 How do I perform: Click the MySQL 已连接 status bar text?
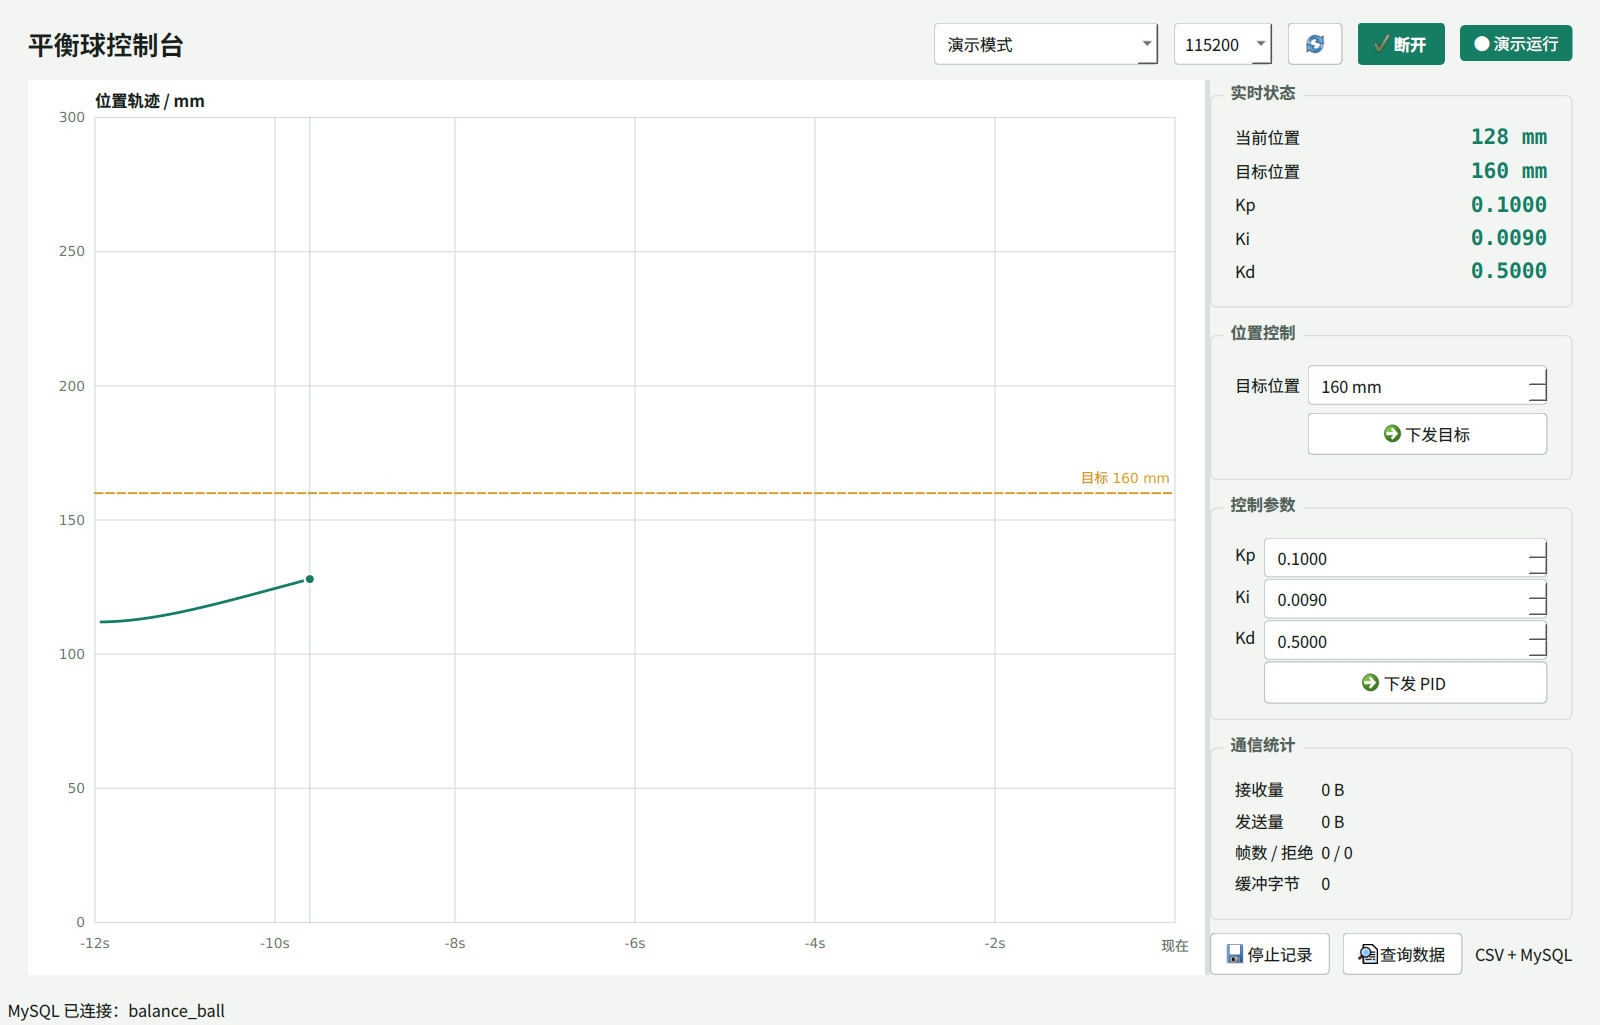(116, 1011)
